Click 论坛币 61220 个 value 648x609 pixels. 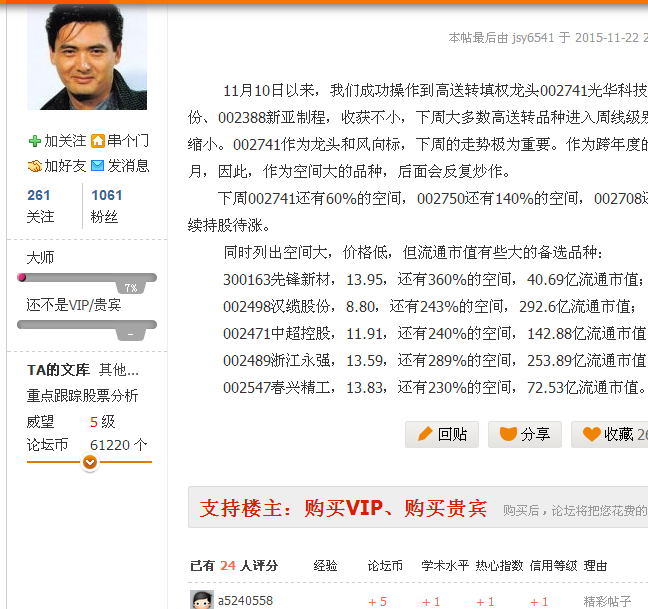click(118, 445)
